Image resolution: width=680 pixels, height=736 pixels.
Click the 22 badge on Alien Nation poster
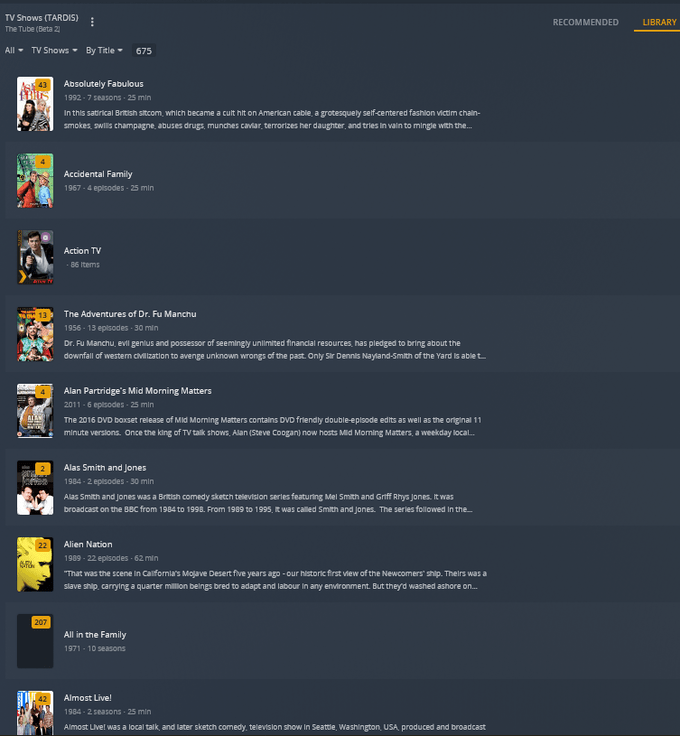[43, 545]
